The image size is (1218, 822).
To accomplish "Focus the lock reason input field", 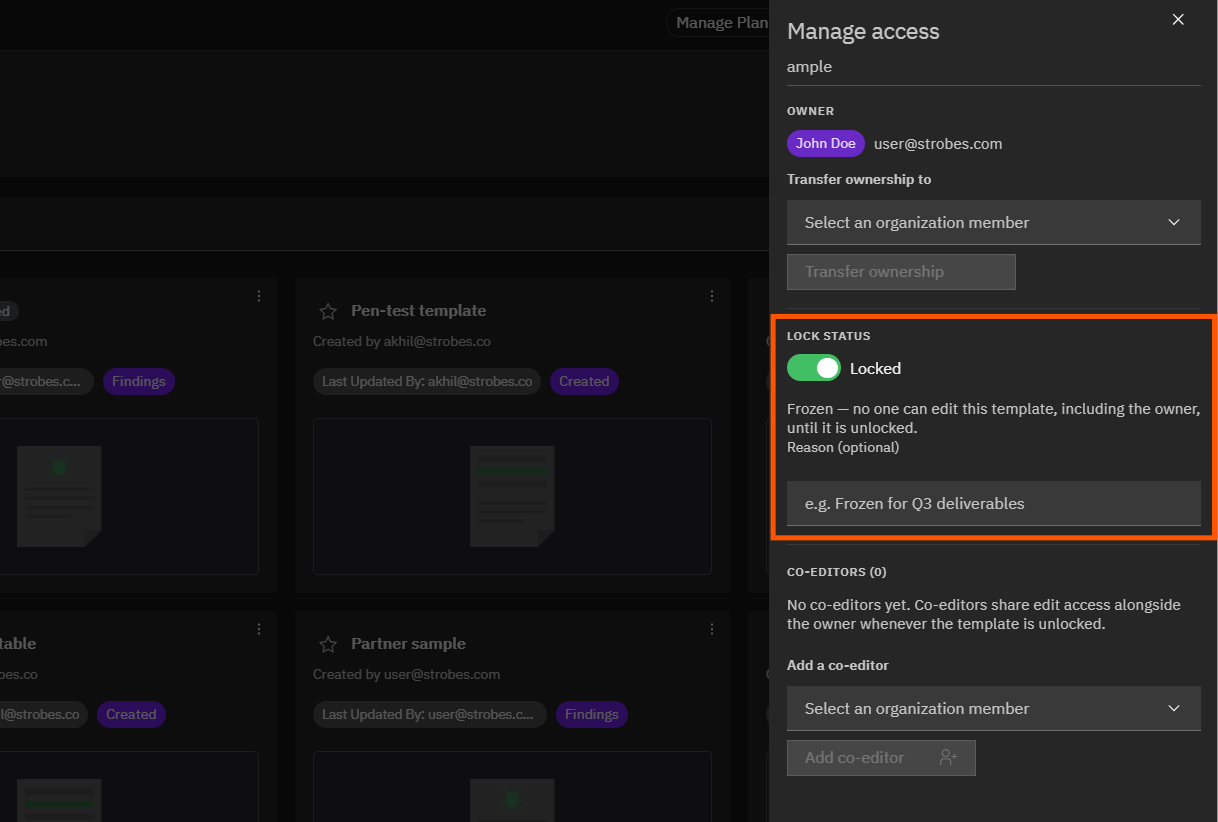I will click(994, 503).
